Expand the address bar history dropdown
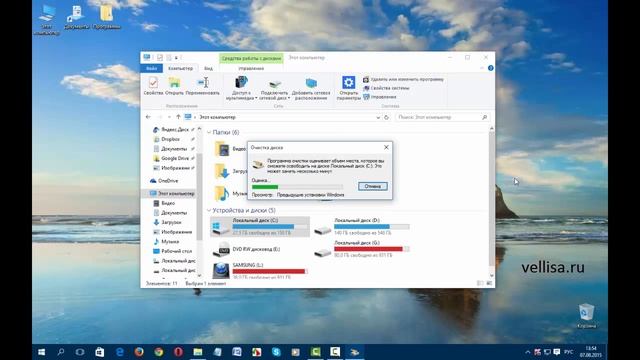 tap(378, 118)
